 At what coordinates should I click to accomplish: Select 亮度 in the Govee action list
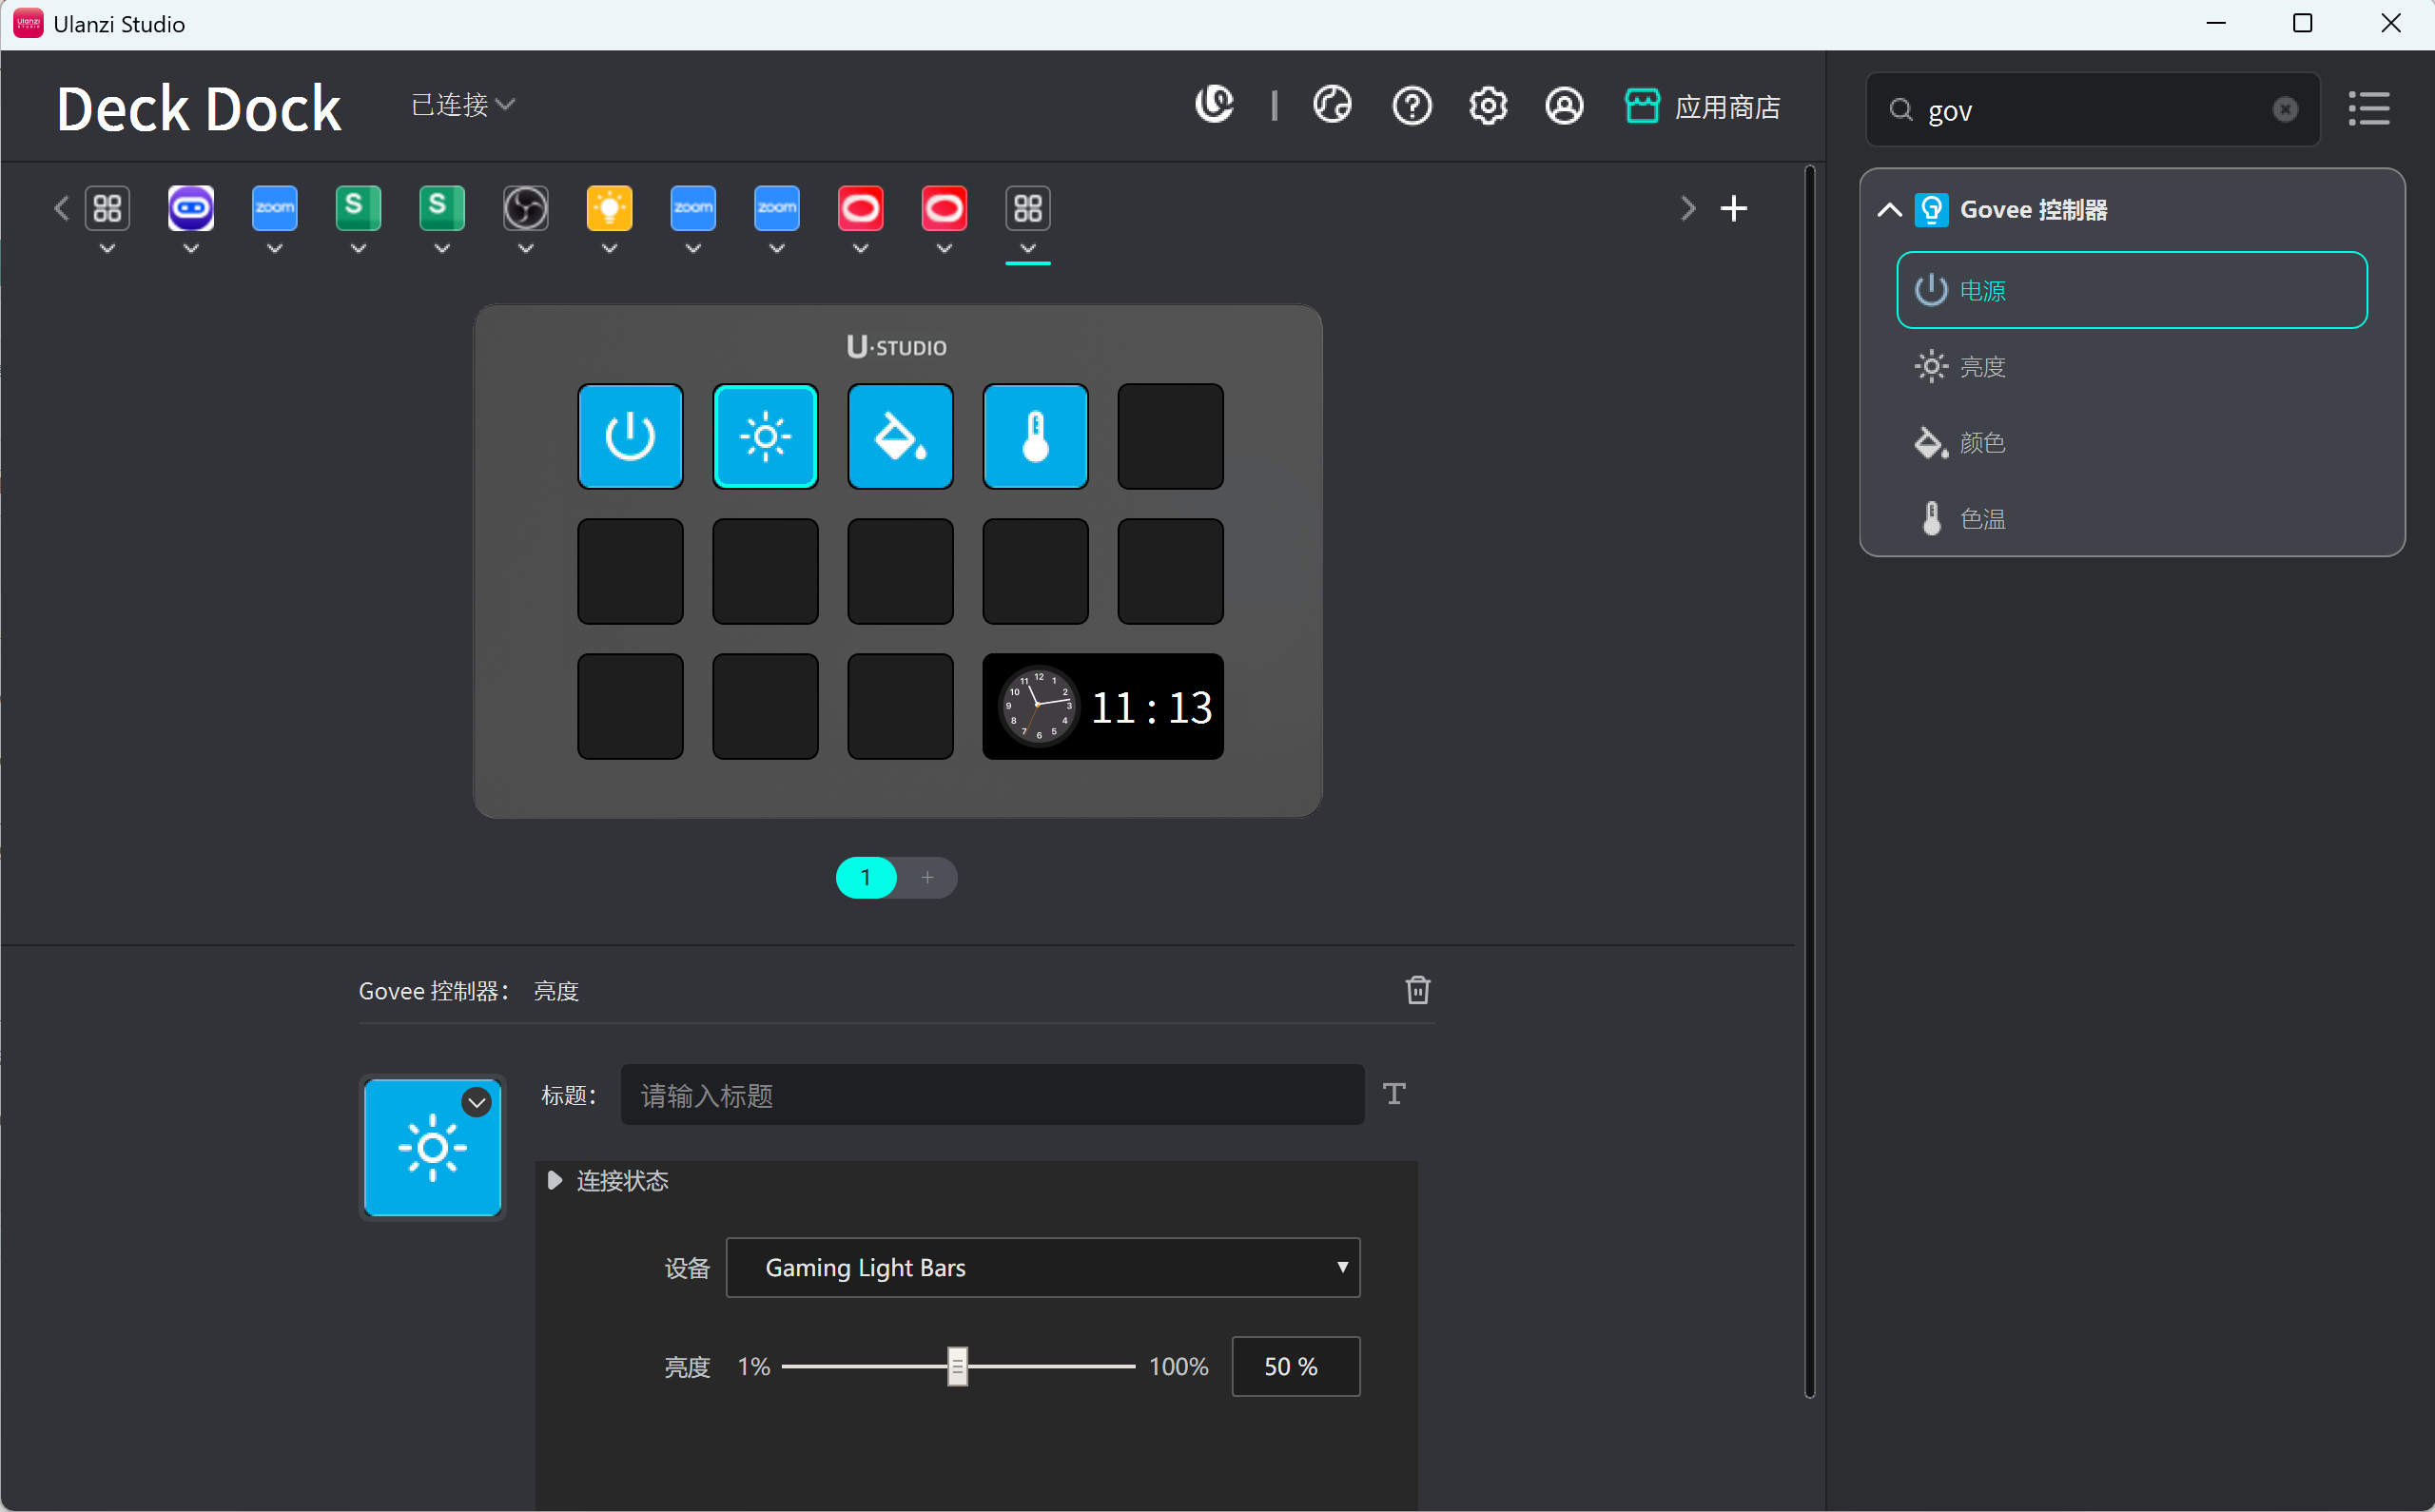pos(1981,367)
